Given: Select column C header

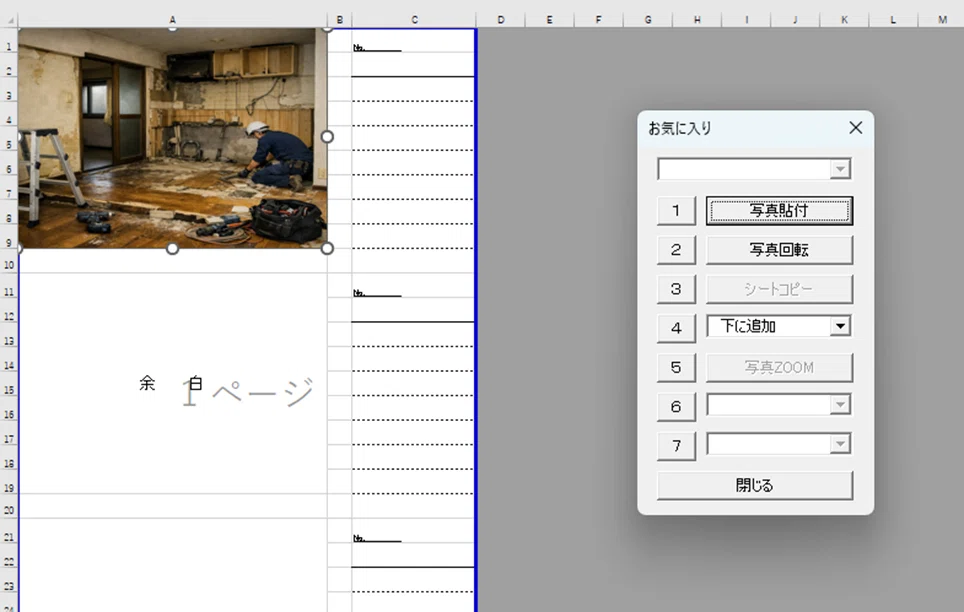Looking at the screenshot, I should (414, 20).
